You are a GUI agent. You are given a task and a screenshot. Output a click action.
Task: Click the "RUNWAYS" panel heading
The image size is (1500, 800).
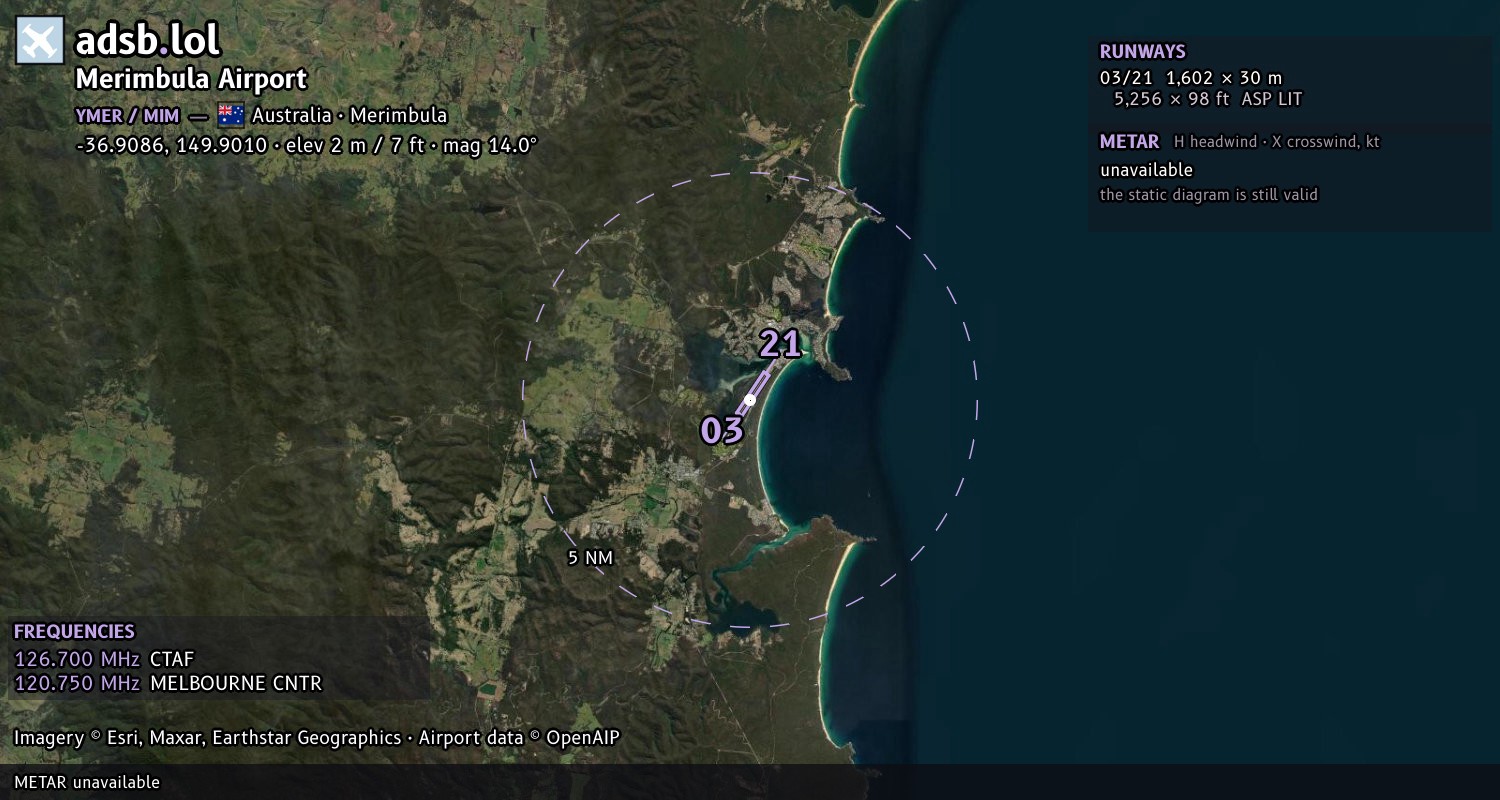1142,52
